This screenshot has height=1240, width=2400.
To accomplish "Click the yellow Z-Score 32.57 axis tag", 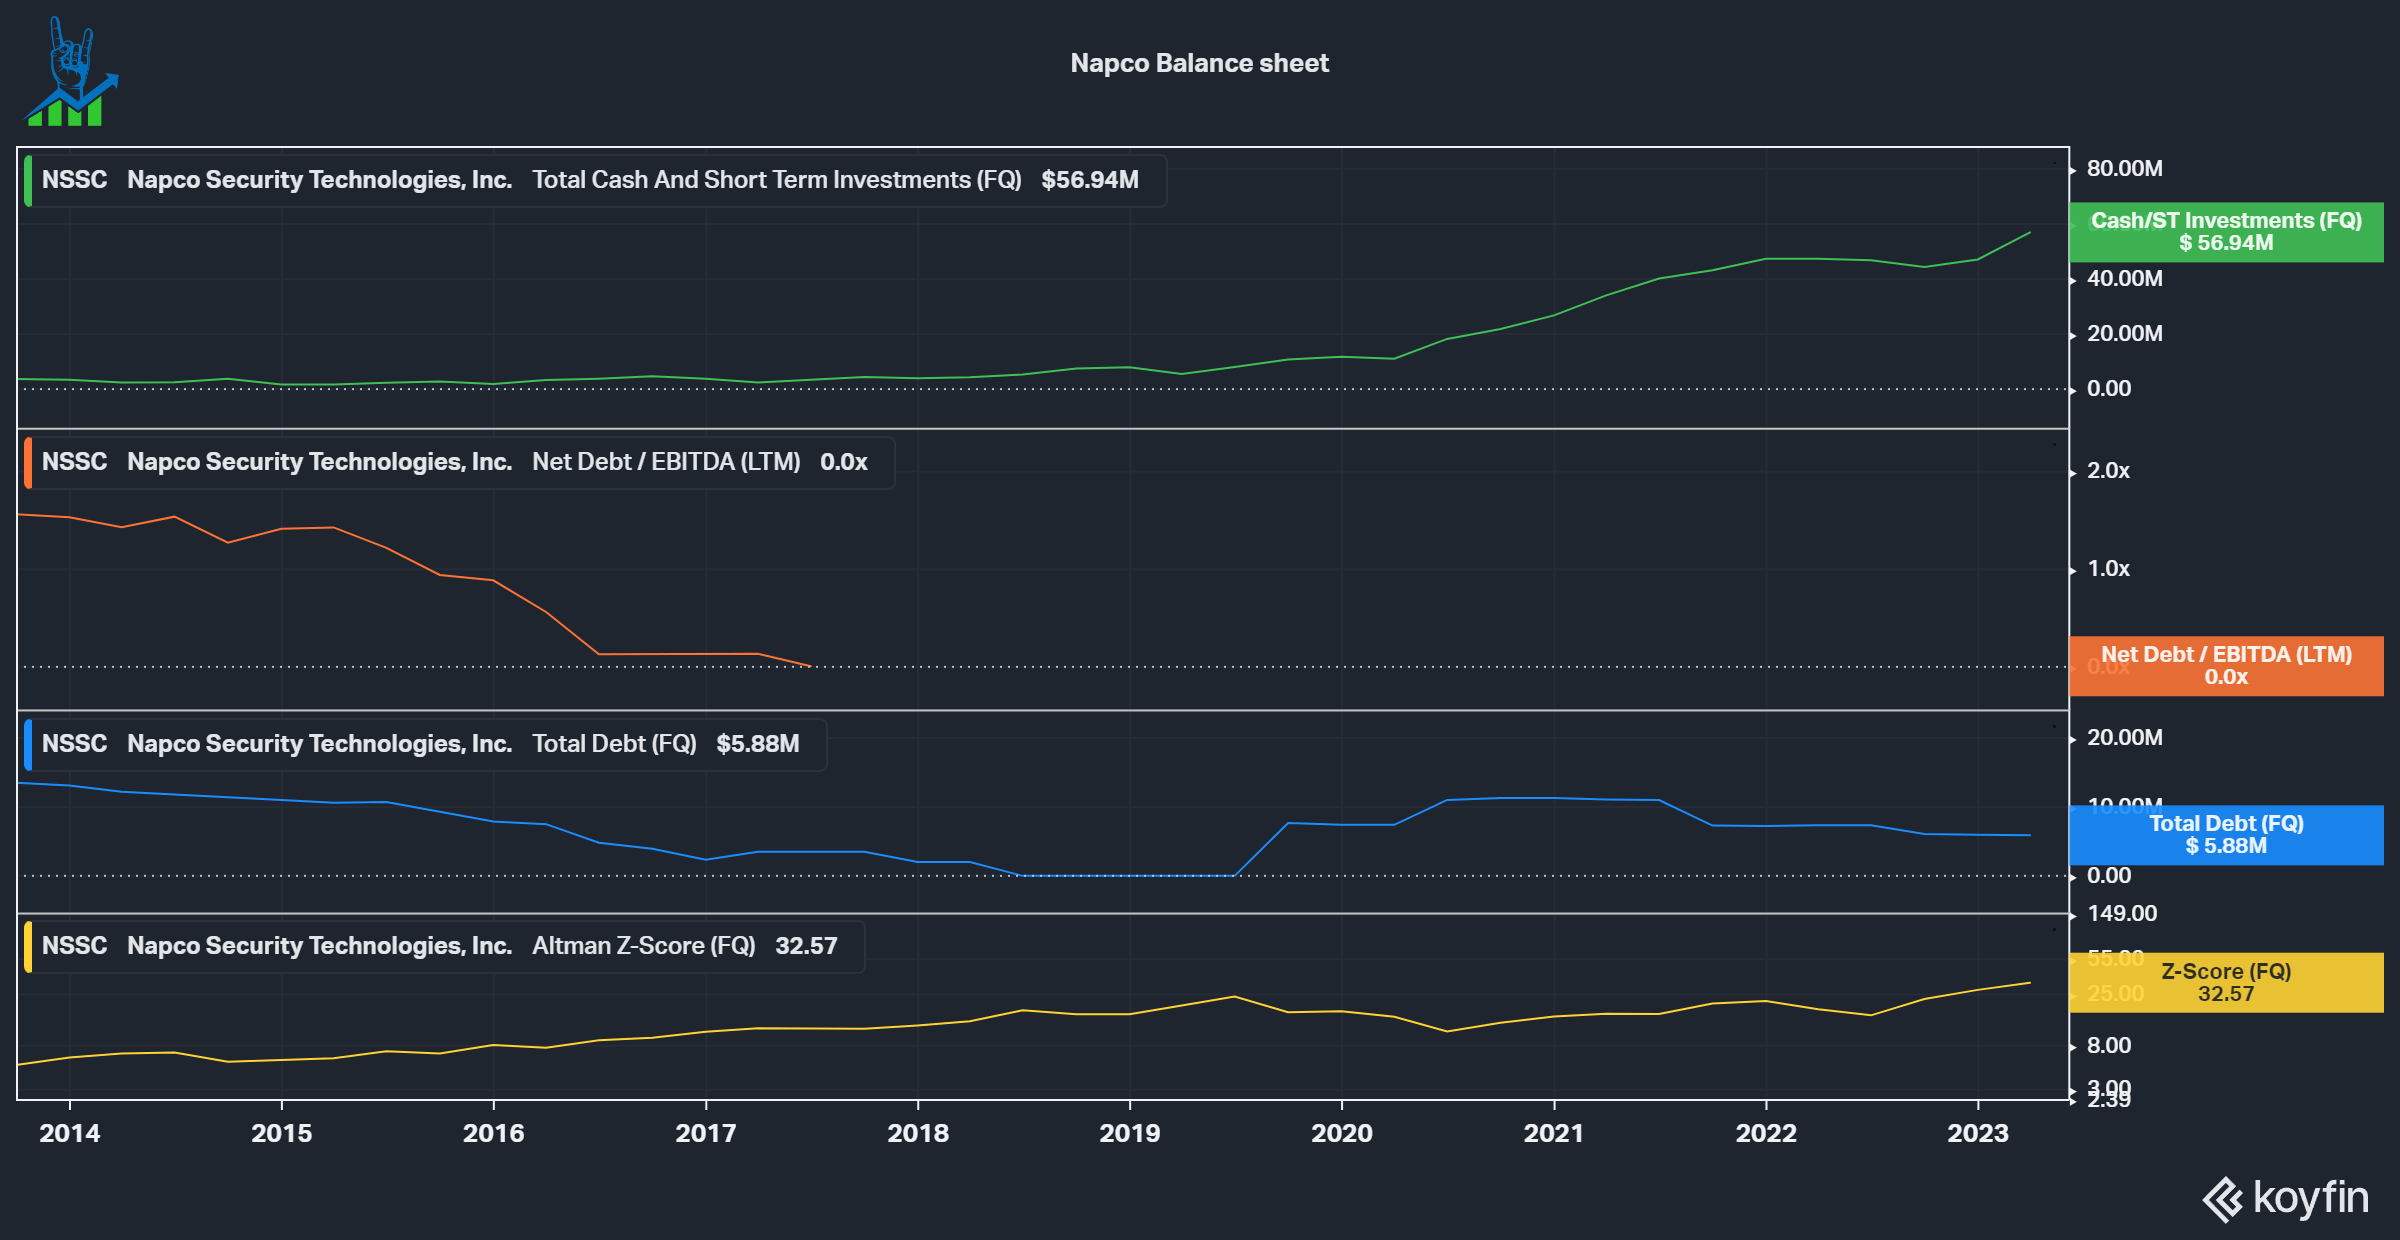I will (2226, 983).
